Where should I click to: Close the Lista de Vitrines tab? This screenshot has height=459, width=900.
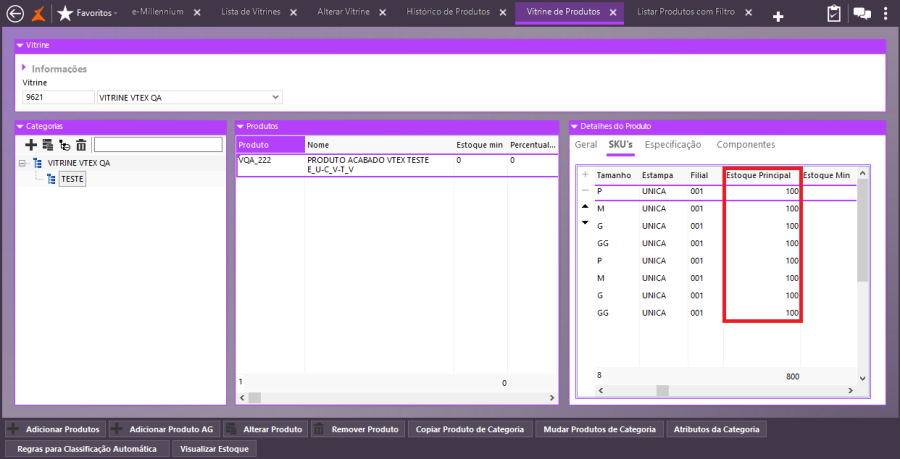pos(293,13)
